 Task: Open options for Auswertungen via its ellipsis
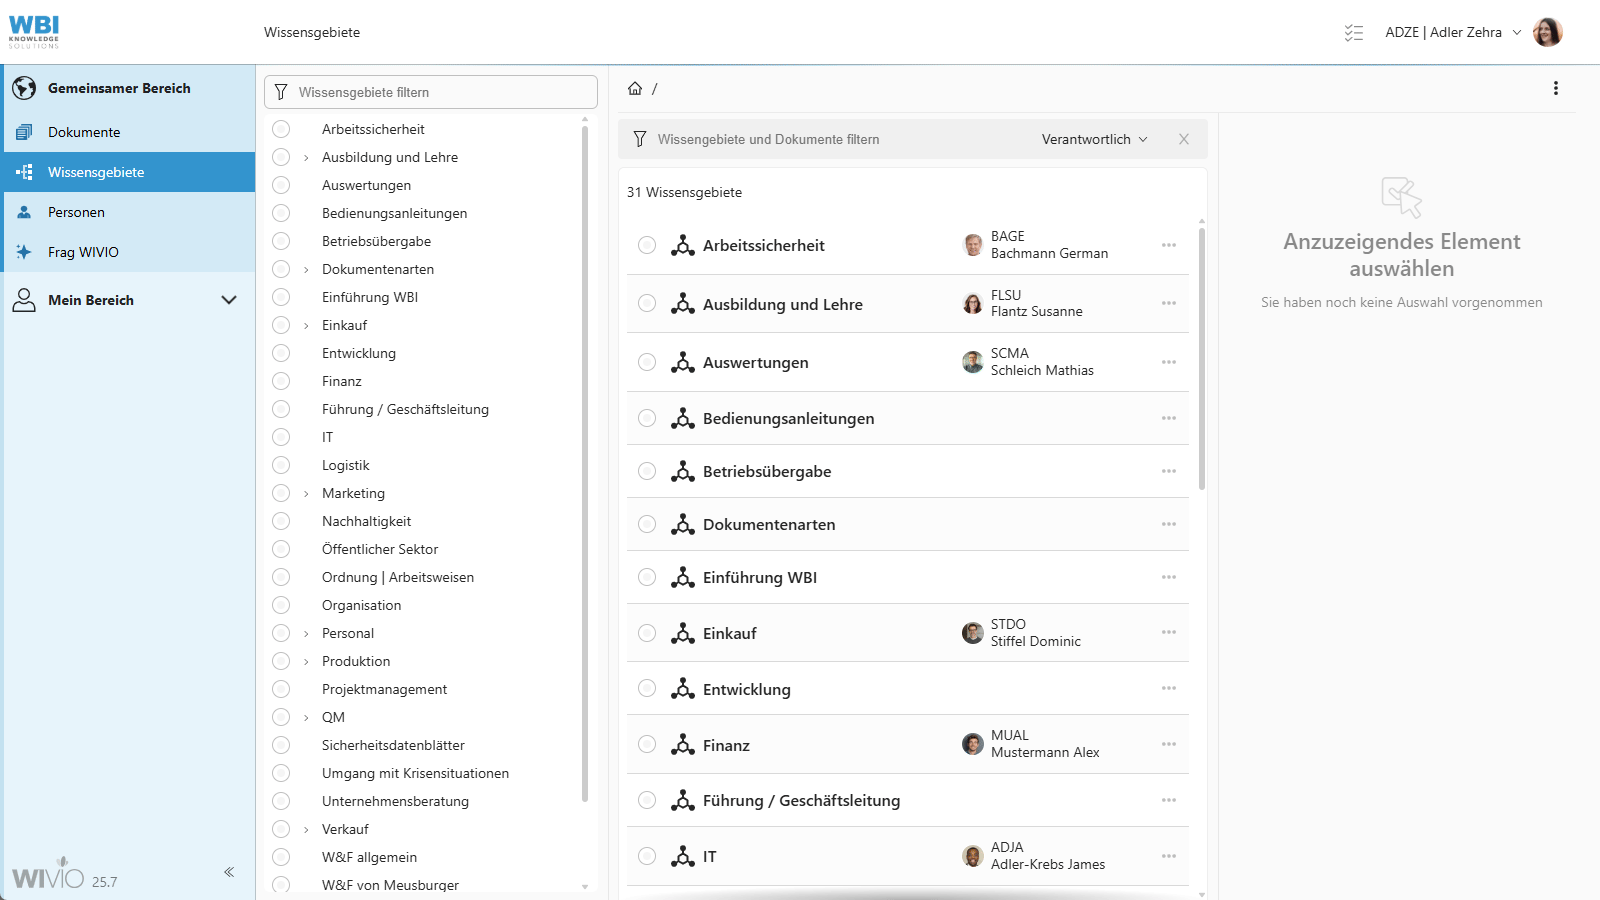(x=1168, y=362)
